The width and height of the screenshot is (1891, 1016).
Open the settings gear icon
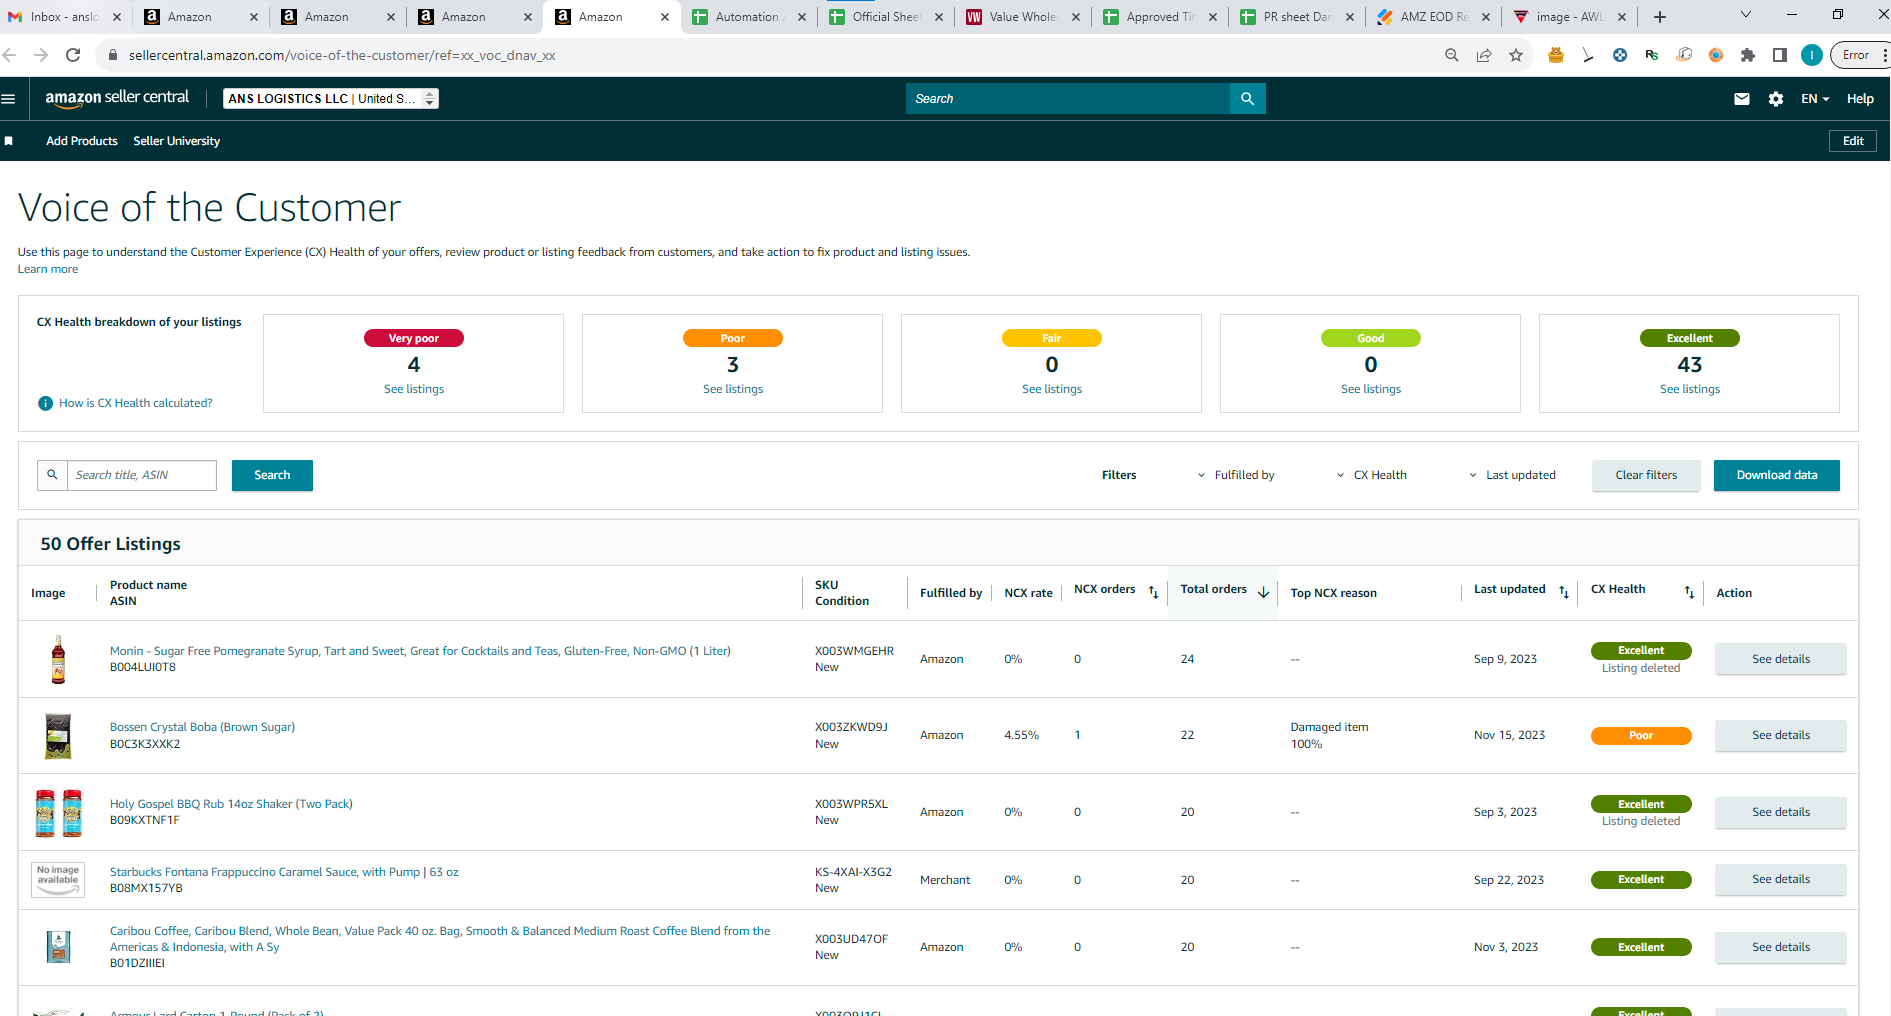(x=1776, y=99)
